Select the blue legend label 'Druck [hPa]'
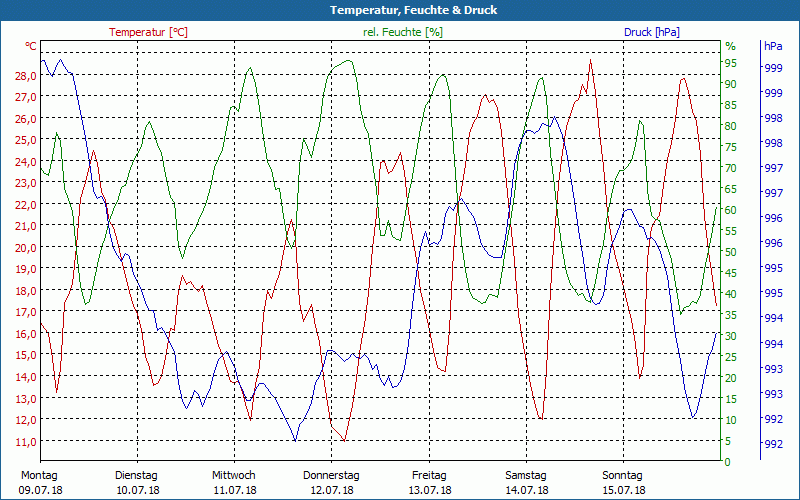 [x=652, y=32]
